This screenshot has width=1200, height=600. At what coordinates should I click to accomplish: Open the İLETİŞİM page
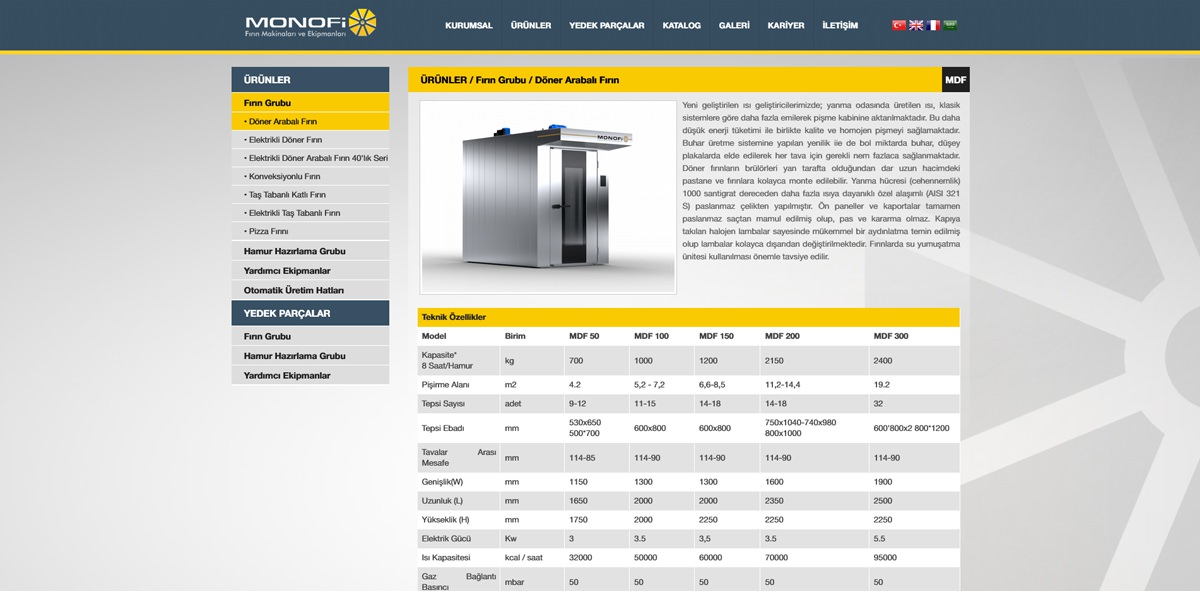coord(840,25)
